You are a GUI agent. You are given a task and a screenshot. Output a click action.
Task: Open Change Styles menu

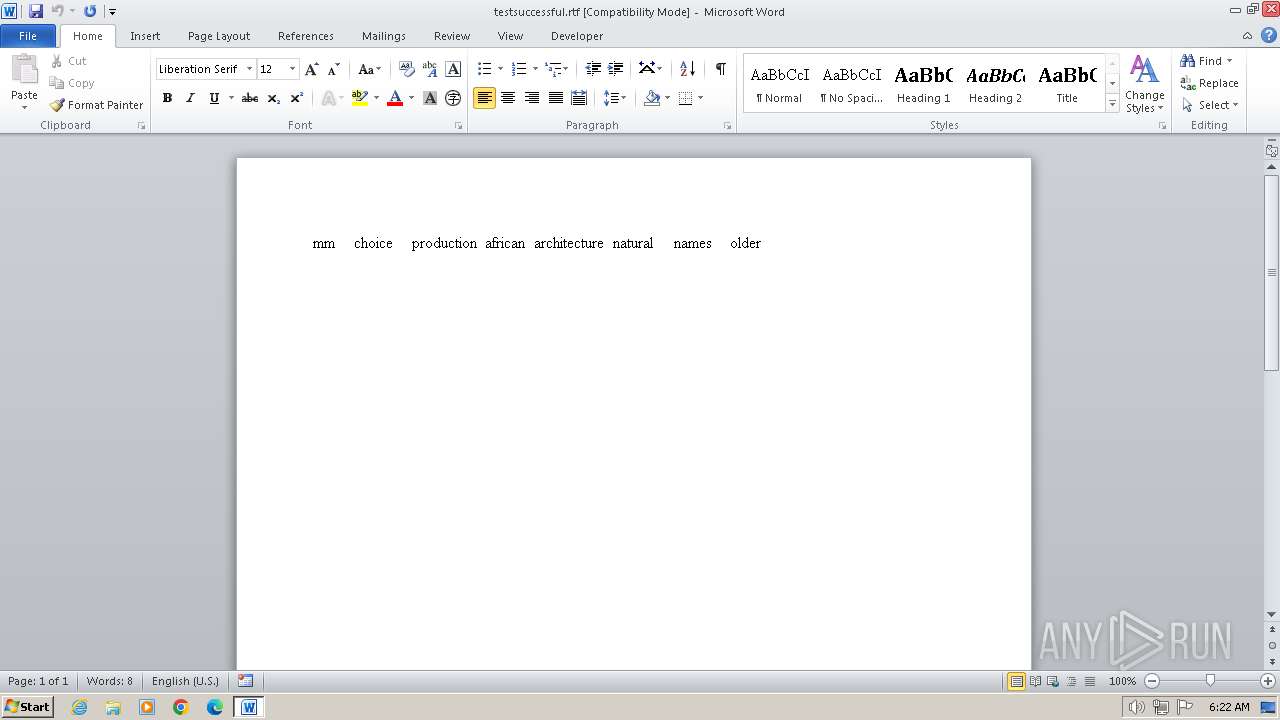click(x=1145, y=84)
